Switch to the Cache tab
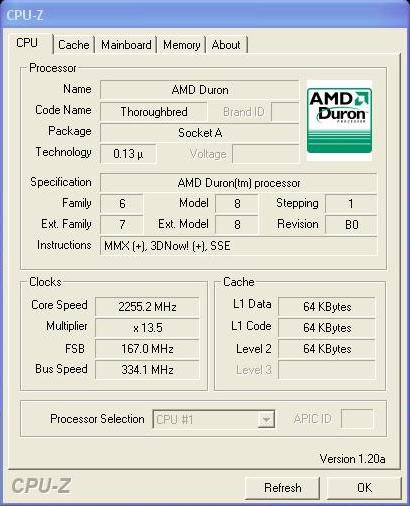This screenshot has width=410, height=506. click(74, 45)
